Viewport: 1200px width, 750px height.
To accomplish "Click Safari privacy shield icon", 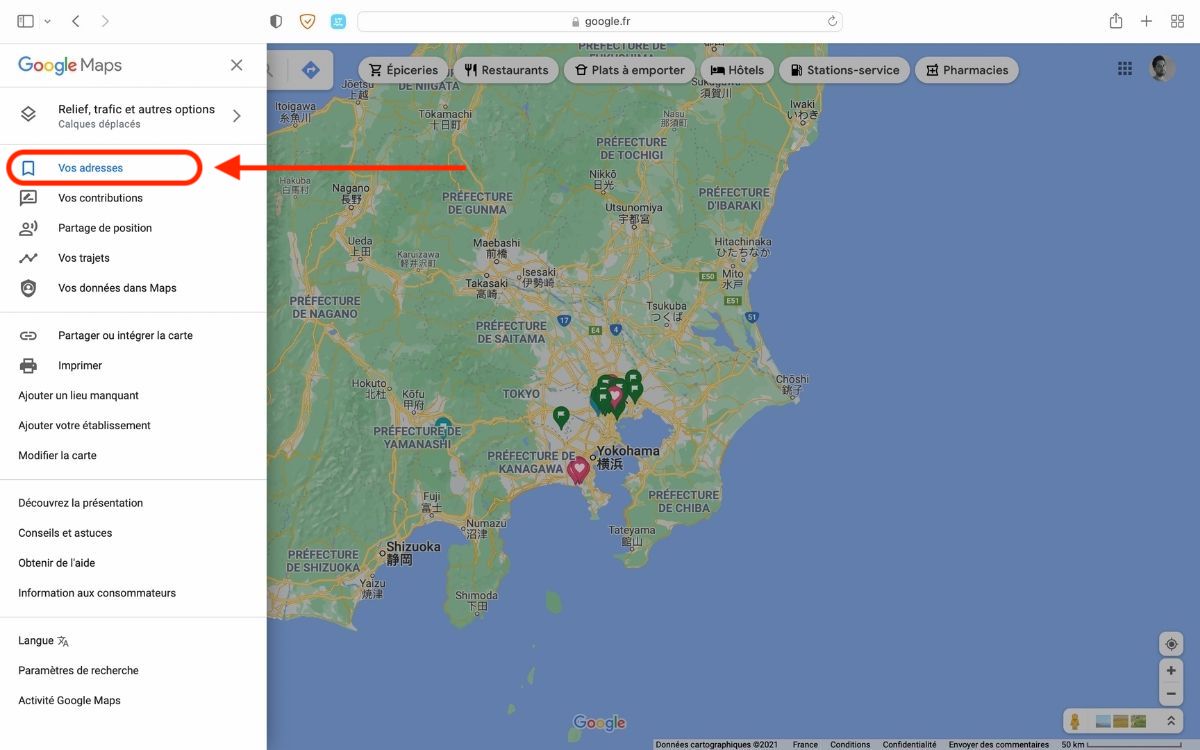I will (277, 21).
